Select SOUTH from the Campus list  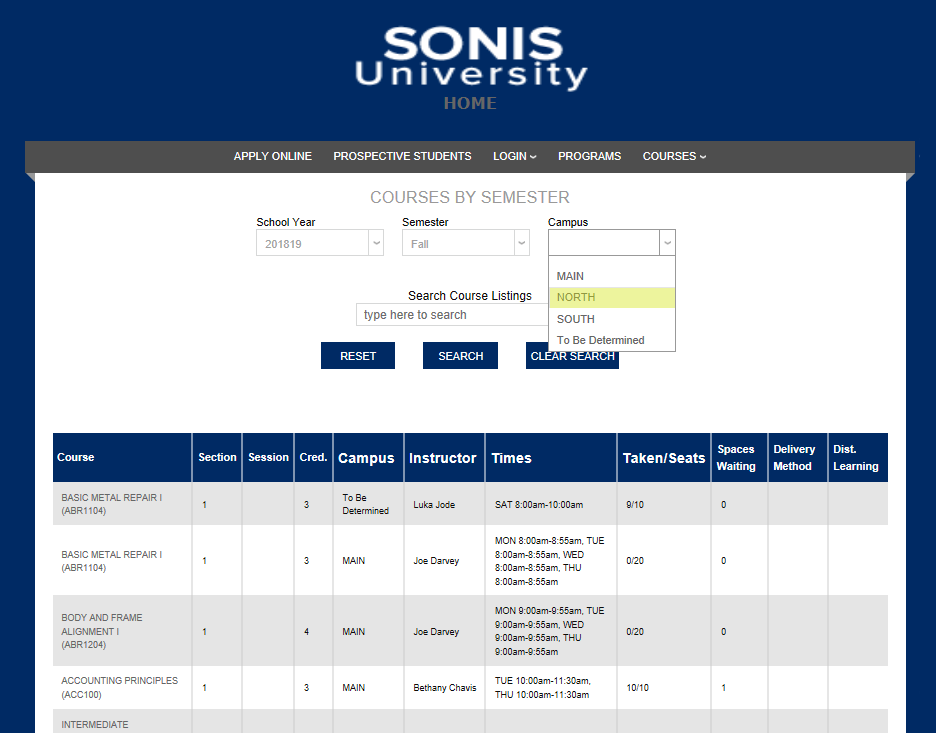click(x=576, y=319)
